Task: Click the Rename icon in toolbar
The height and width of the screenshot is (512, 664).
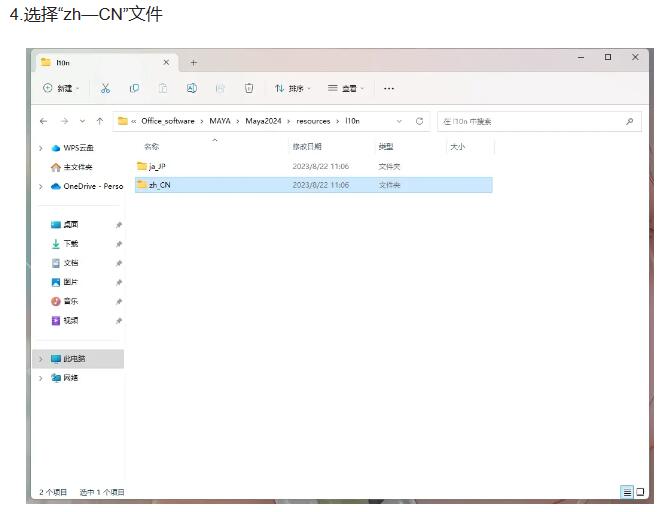Action: [x=192, y=88]
